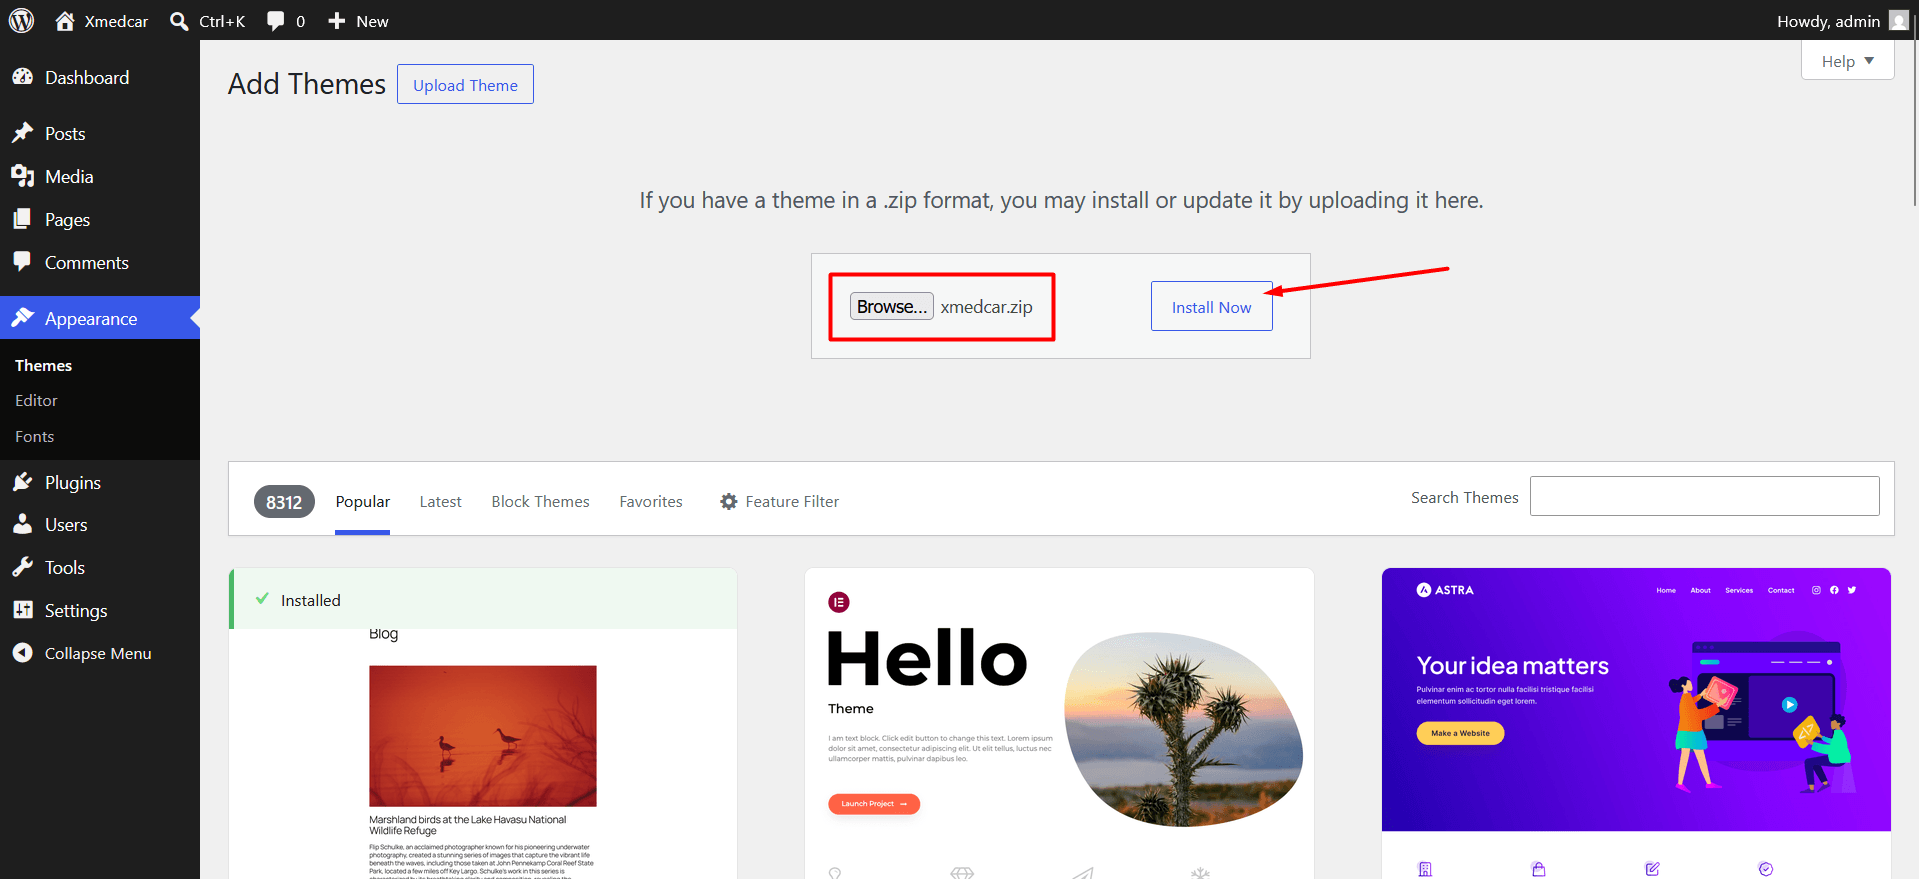Switch to the Latest tab

tap(440, 501)
